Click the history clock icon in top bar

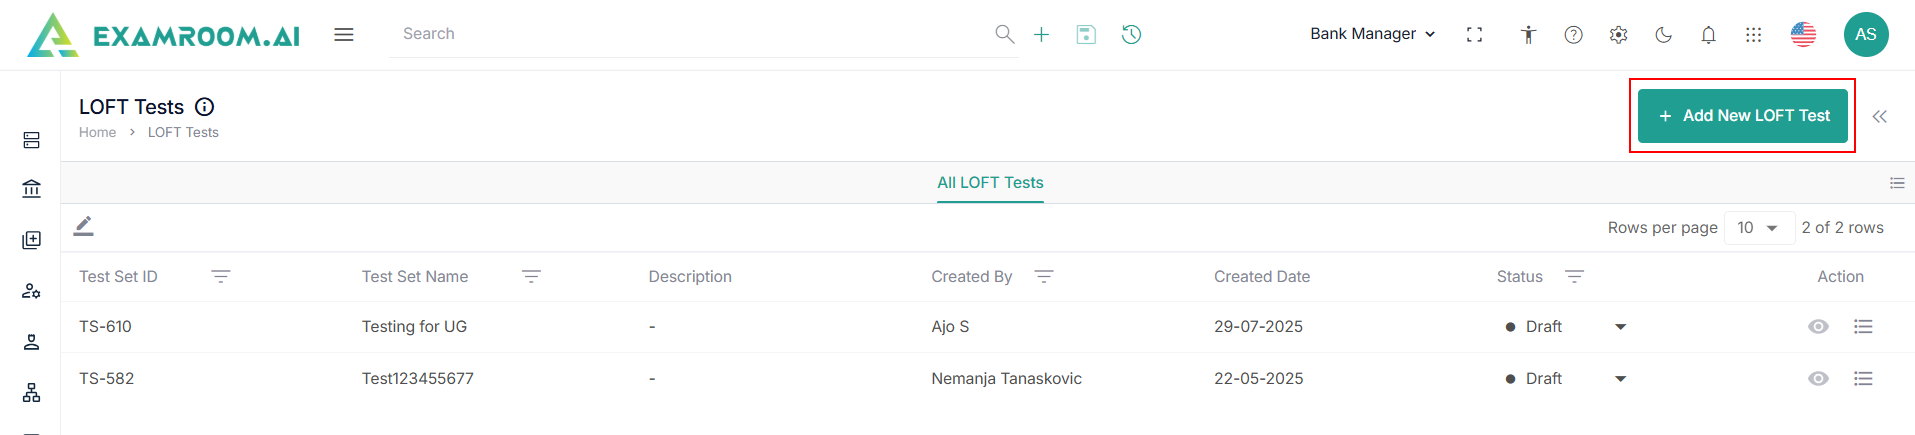[x=1131, y=34]
